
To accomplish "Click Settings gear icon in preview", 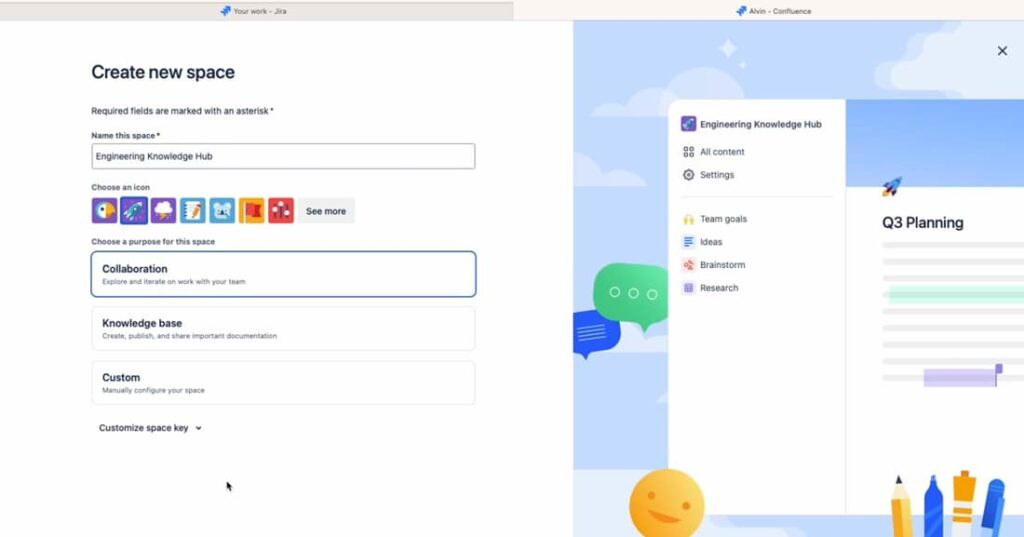I will pos(688,174).
